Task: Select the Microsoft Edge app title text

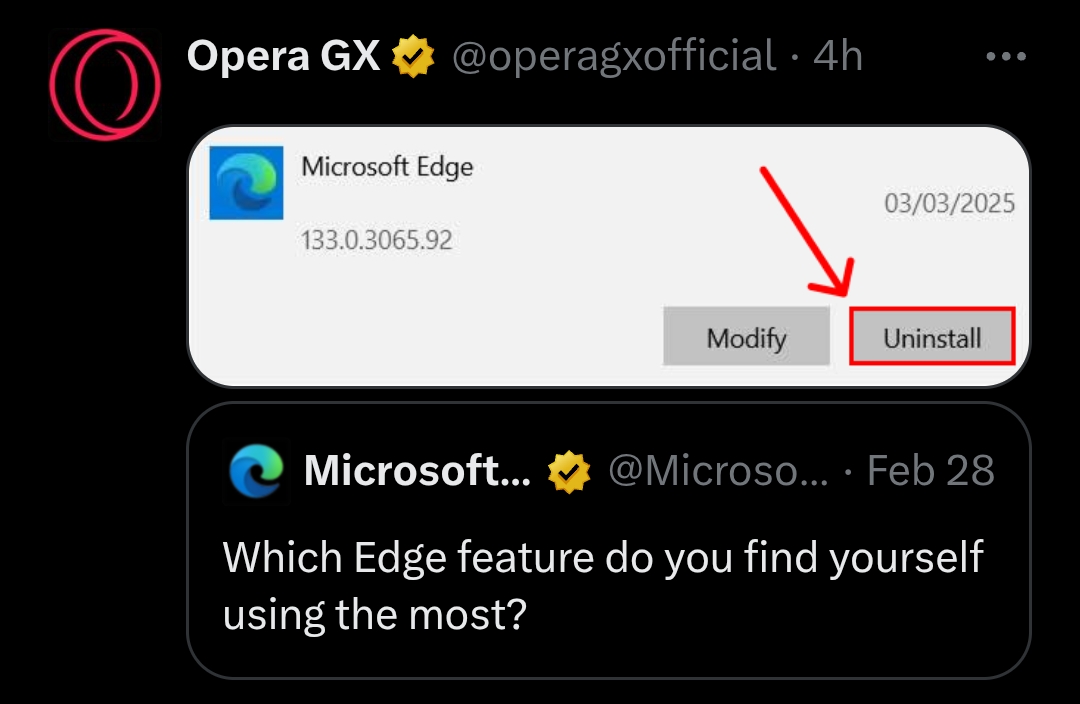Action: pyautogui.click(x=387, y=166)
